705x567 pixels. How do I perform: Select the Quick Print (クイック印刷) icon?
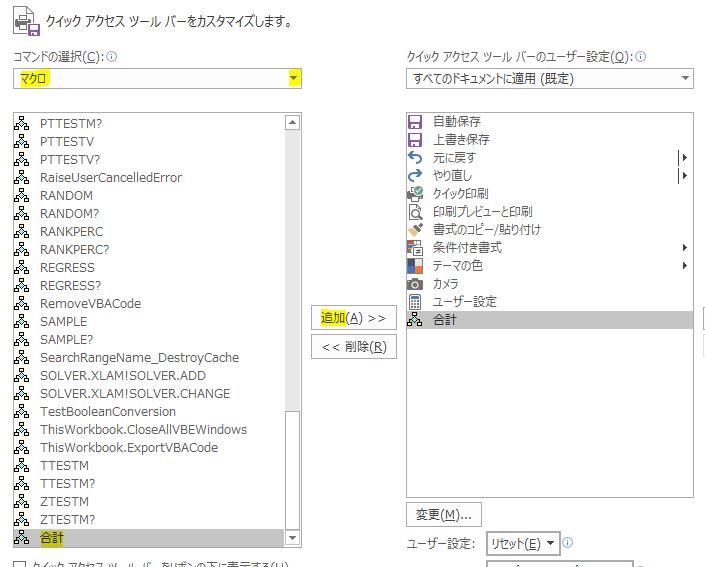(x=416, y=194)
